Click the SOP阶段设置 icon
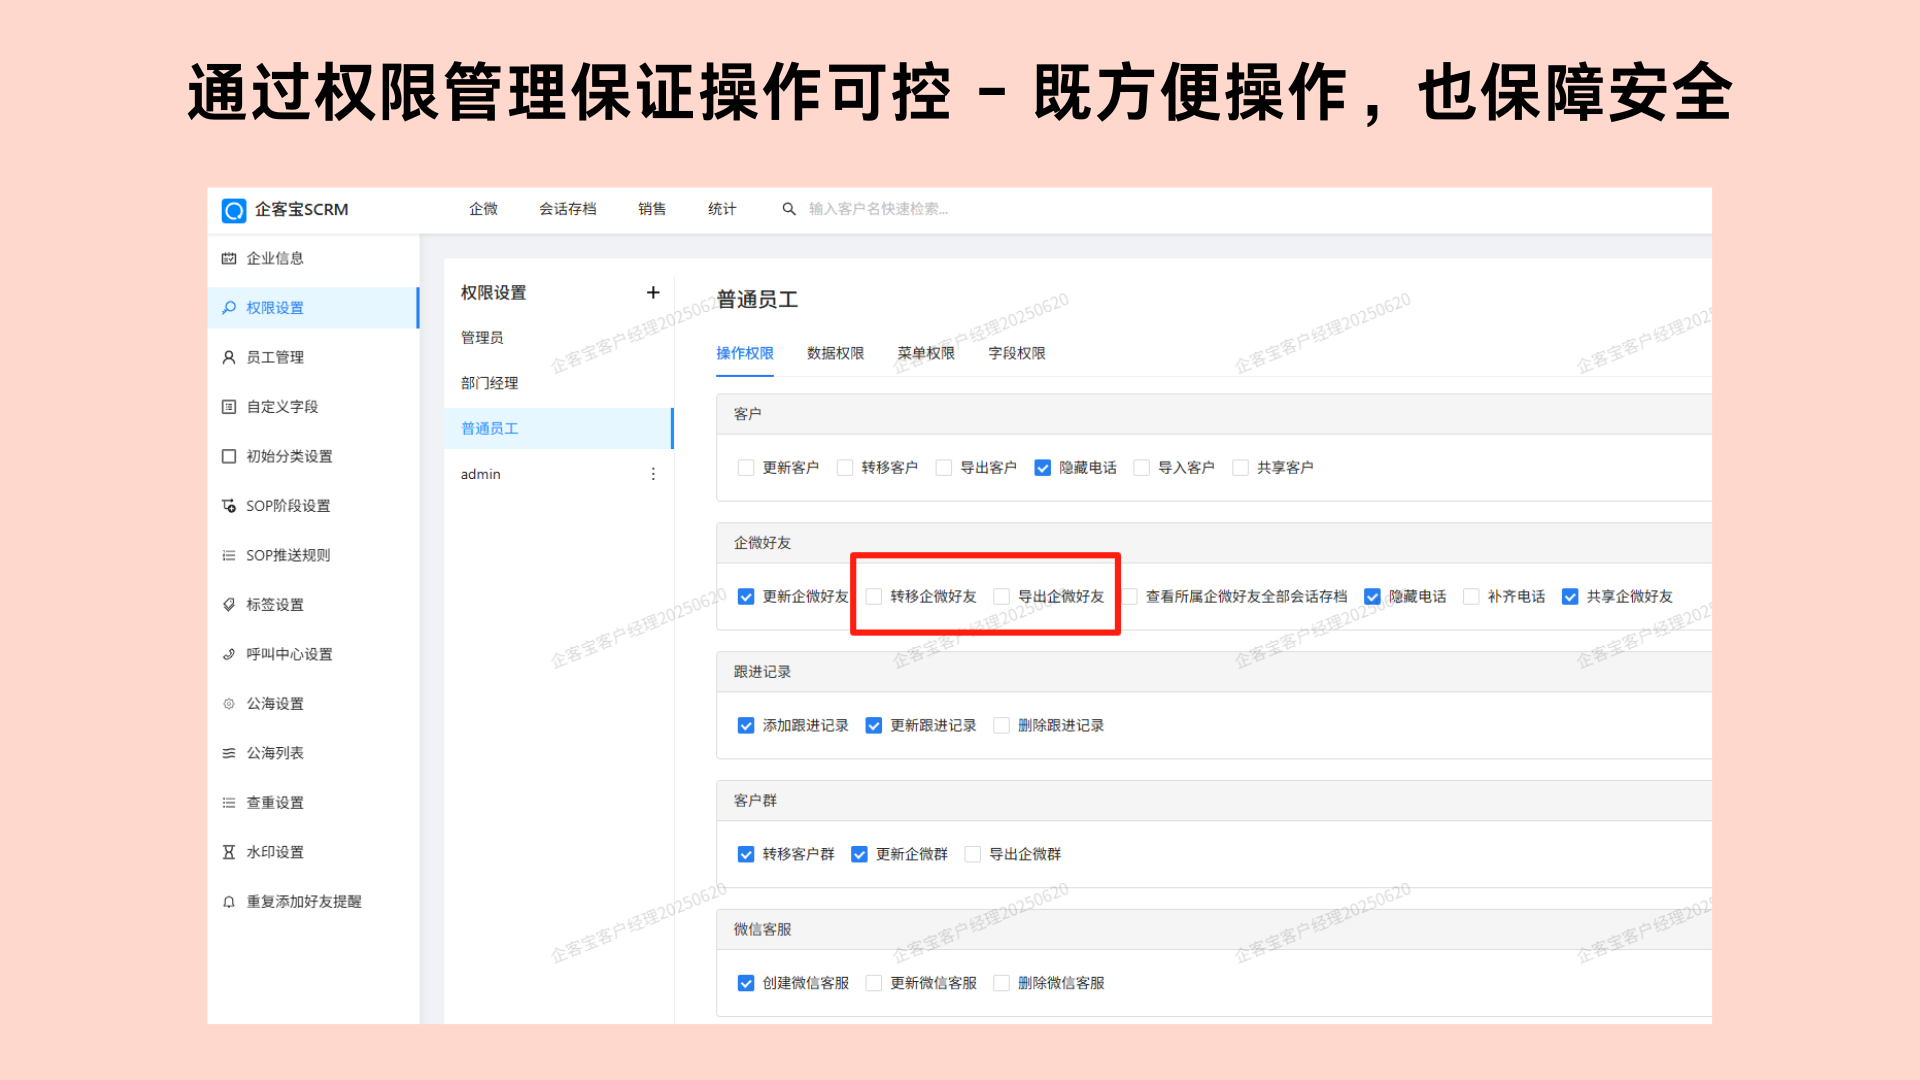Screen dimensions: 1920x1080 pyautogui.click(x=229, y=506)
